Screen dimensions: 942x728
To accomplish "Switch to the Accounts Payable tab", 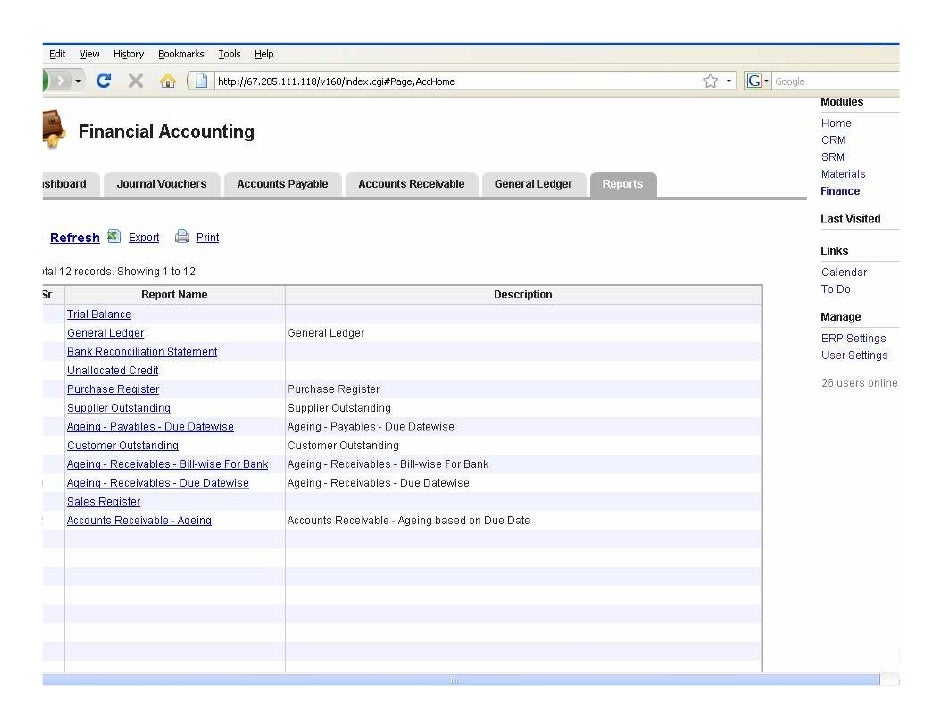I will click(282, 184).
